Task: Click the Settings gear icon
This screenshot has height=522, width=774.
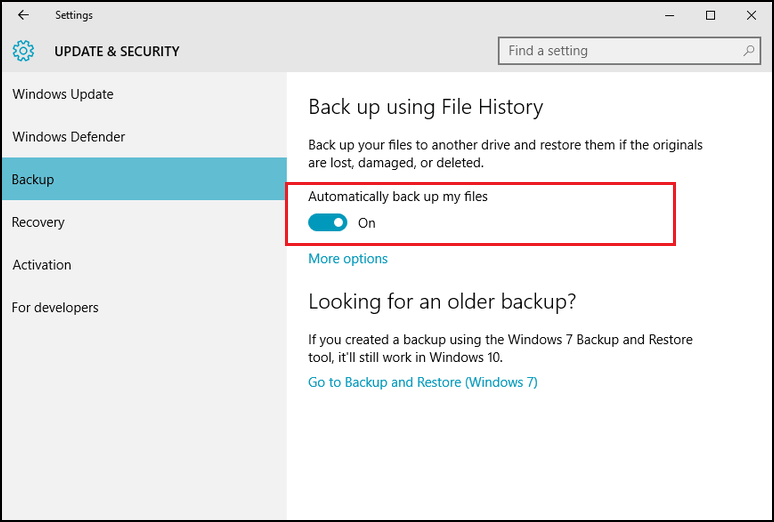Action: click(24, 51)
